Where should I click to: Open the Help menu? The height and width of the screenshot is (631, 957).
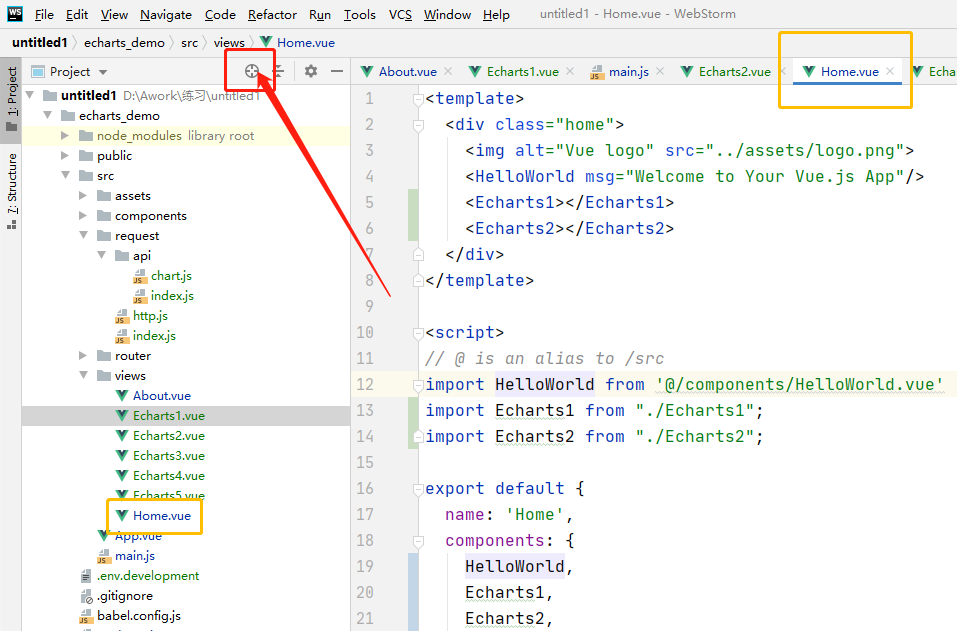click(x=496, y=15)
